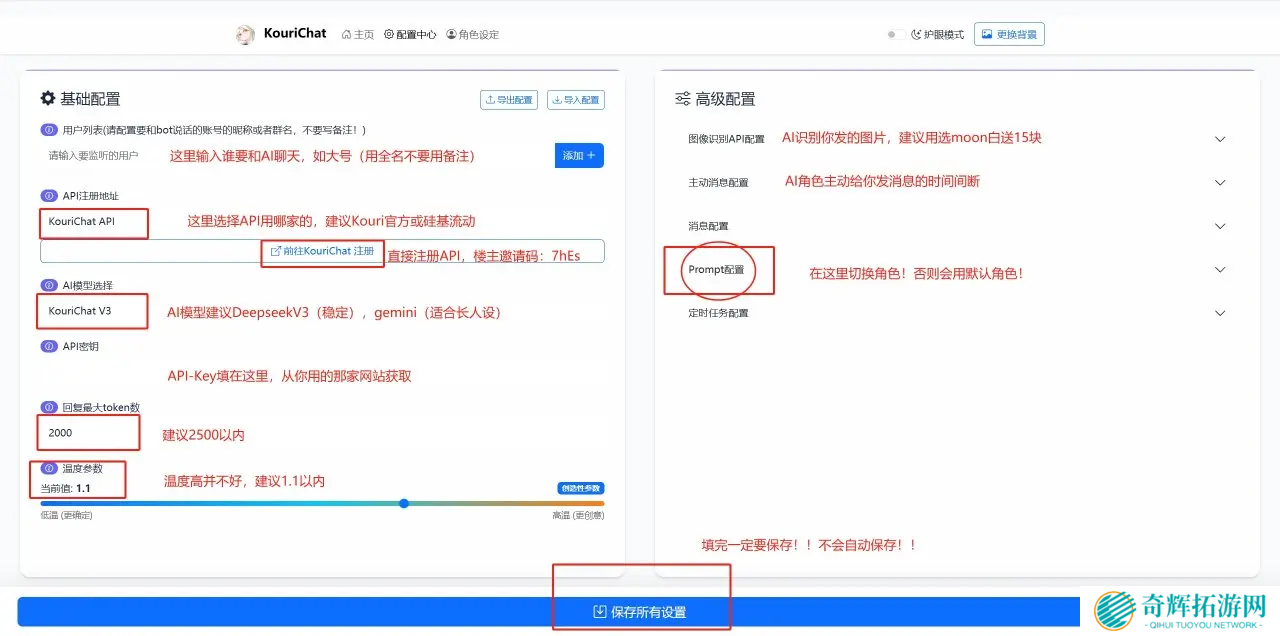The height and width of the screenshot is (636, 1280).
Task: Click the 基础配置 gear icon
Action: (48, 98)
